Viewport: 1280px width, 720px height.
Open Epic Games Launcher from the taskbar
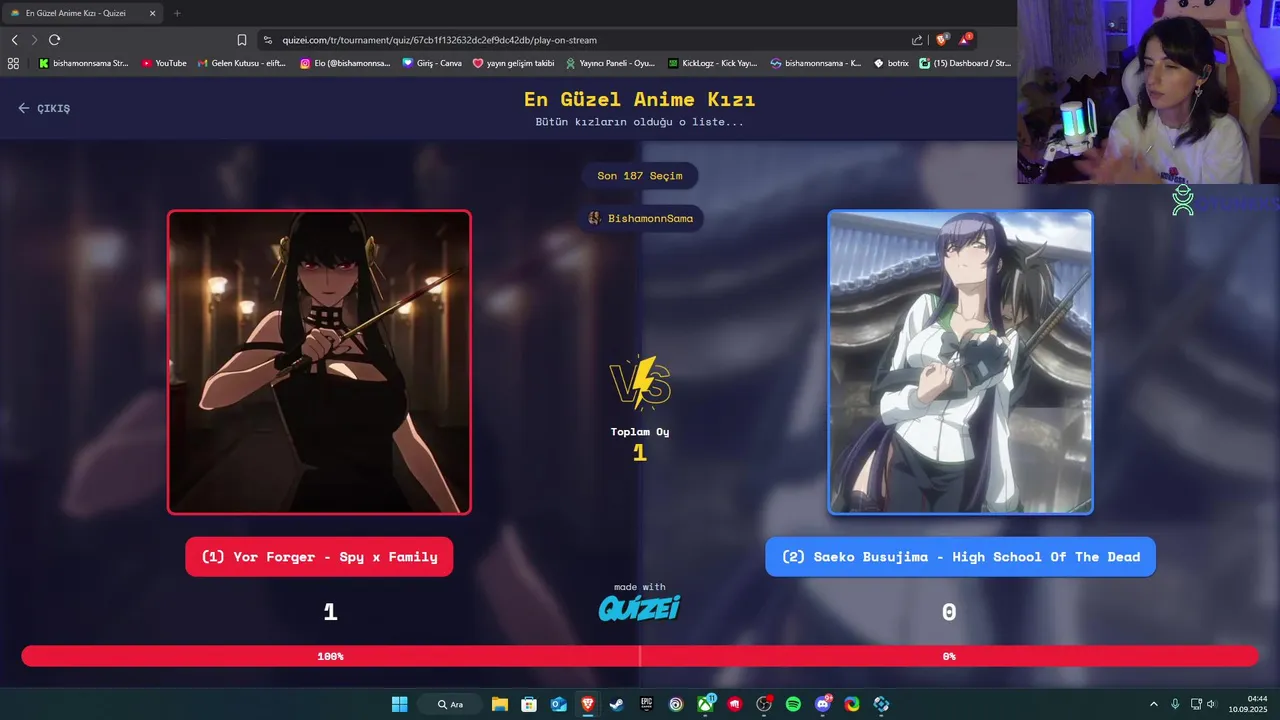tap(646, 704)
